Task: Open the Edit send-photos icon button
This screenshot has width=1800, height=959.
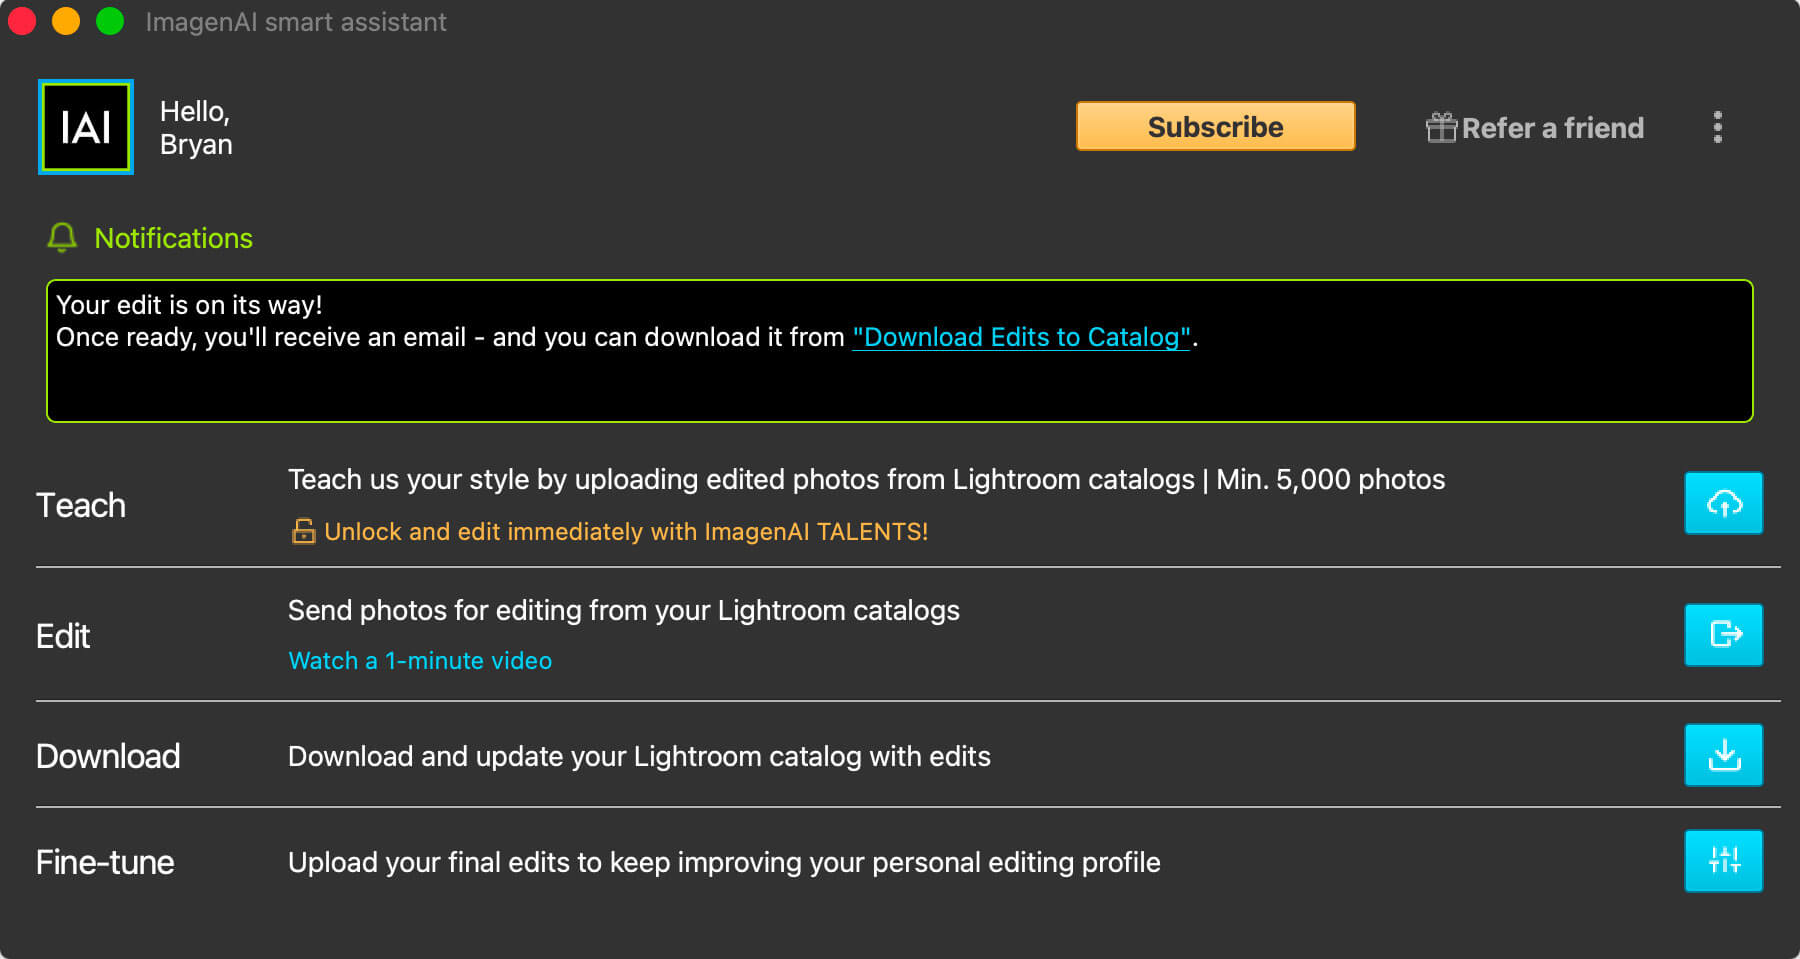Action: point(1723,635)
